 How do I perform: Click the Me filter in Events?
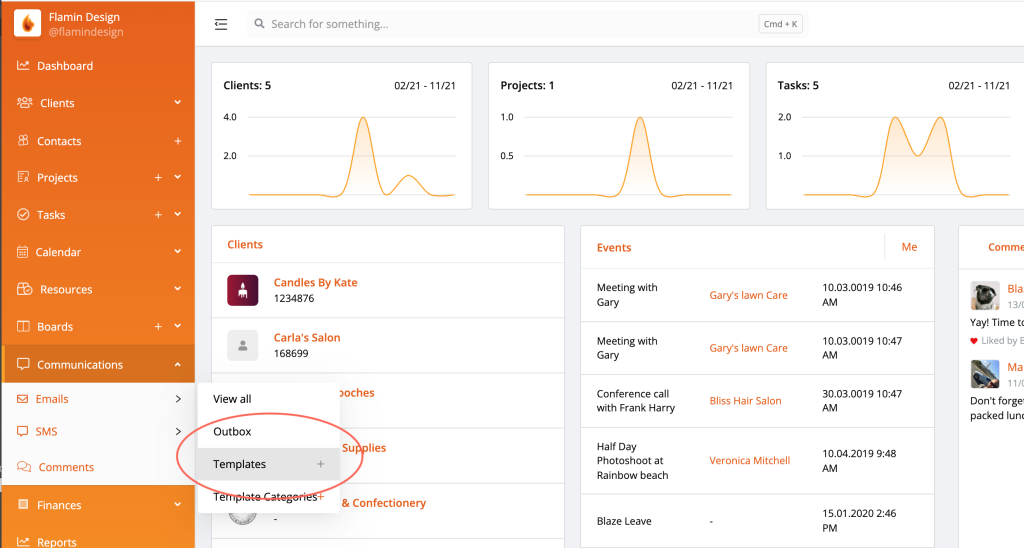909,247
